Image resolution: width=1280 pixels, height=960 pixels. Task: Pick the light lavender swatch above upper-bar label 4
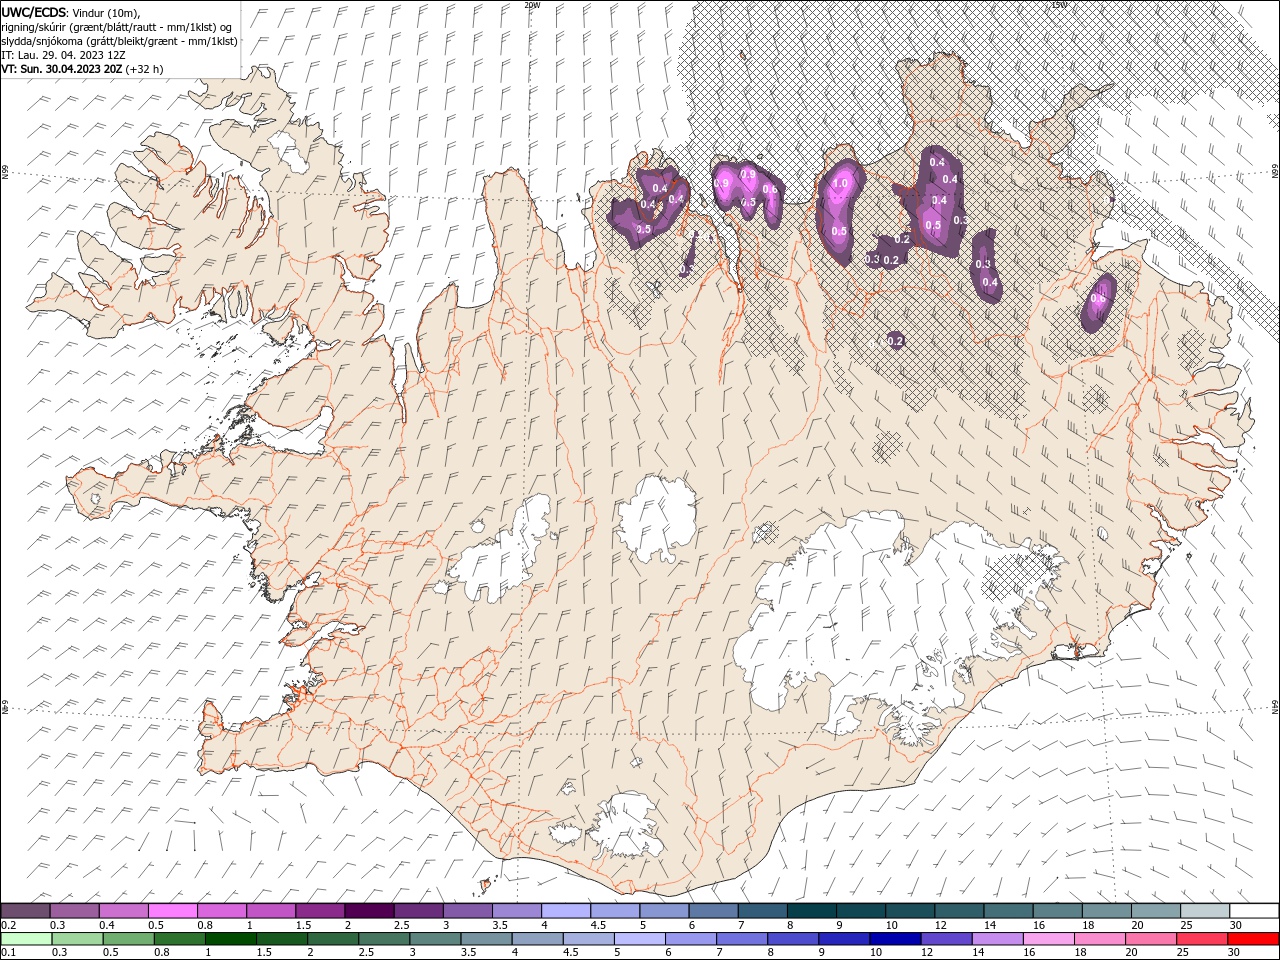(566, 911)
